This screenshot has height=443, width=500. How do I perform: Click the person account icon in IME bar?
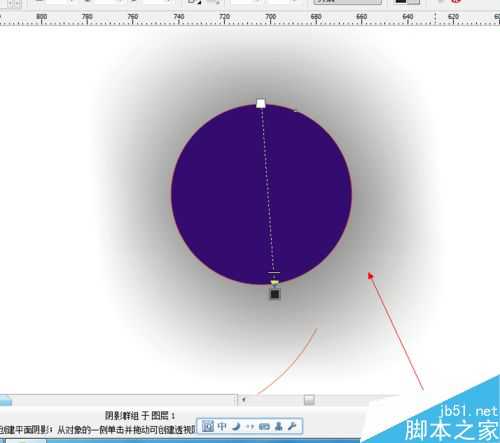click(x=279, y=426)
